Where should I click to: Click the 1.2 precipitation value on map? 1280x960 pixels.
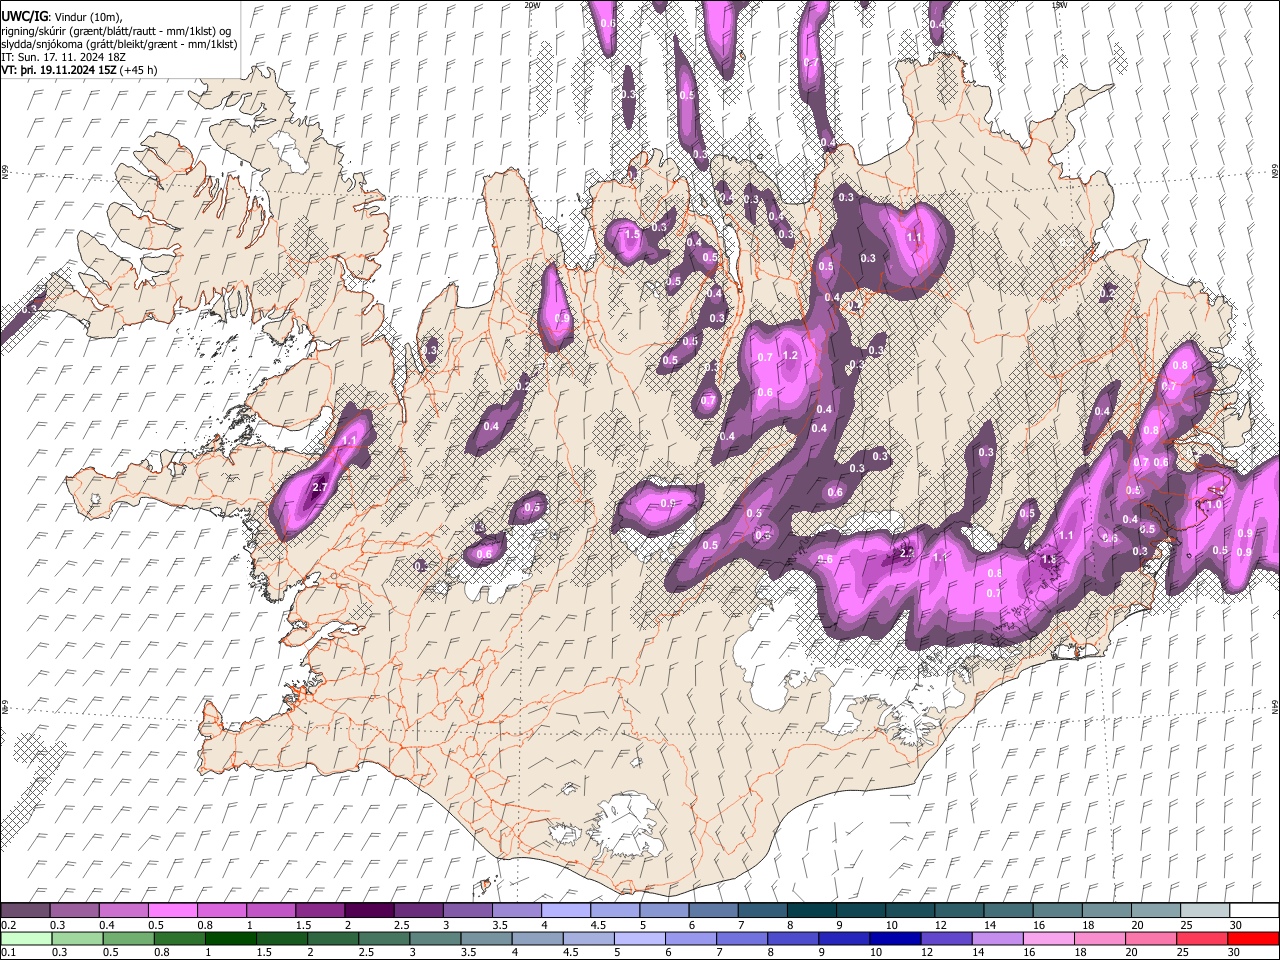[789, 355]
